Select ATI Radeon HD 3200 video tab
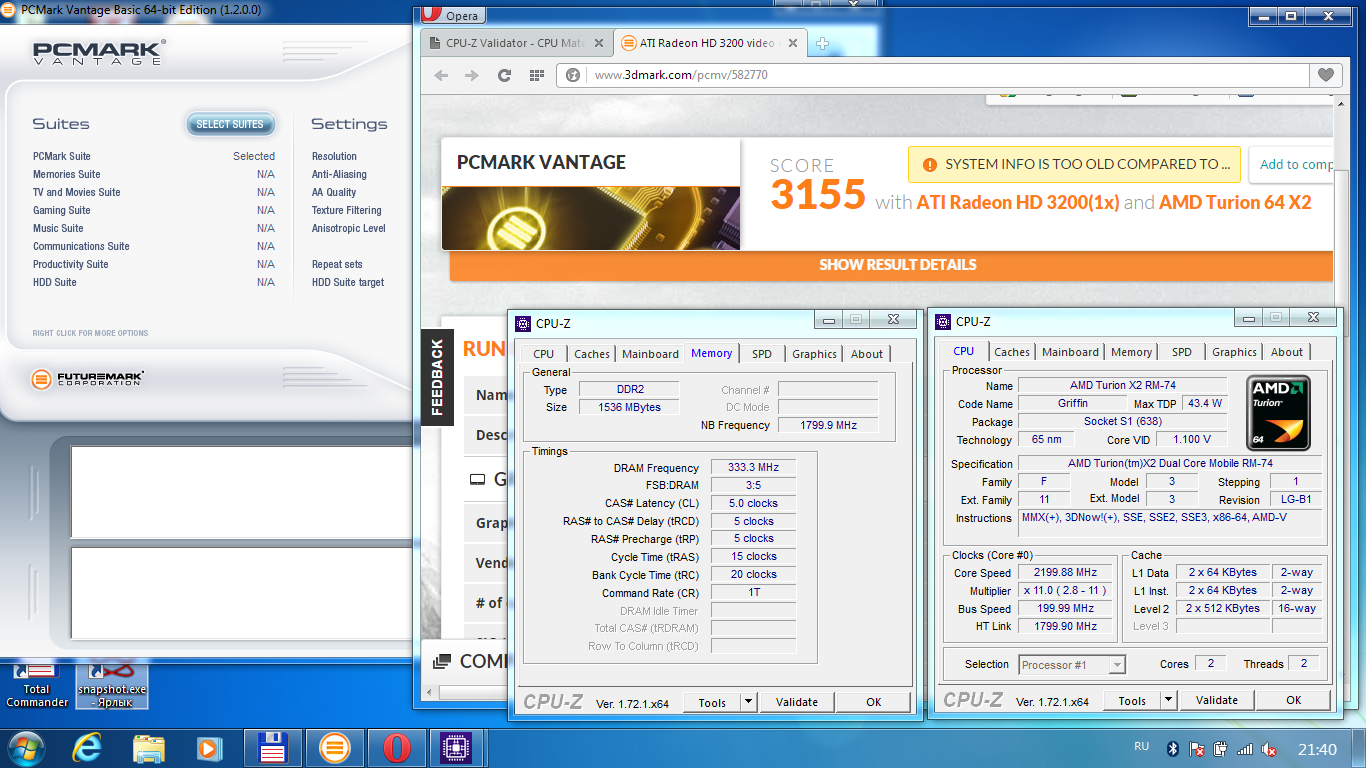Viewport: 1366px width, 768px height. click(710, 43)
